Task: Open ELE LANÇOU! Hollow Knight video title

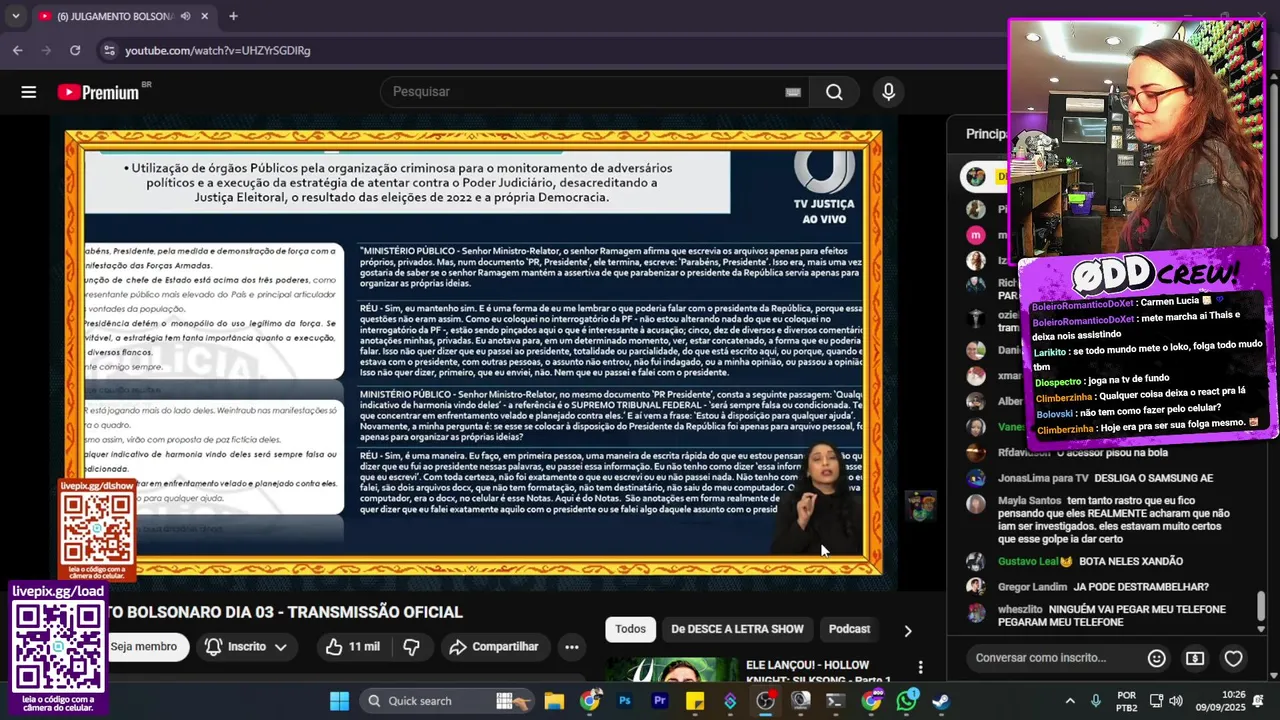Action: tap(818, 672)
